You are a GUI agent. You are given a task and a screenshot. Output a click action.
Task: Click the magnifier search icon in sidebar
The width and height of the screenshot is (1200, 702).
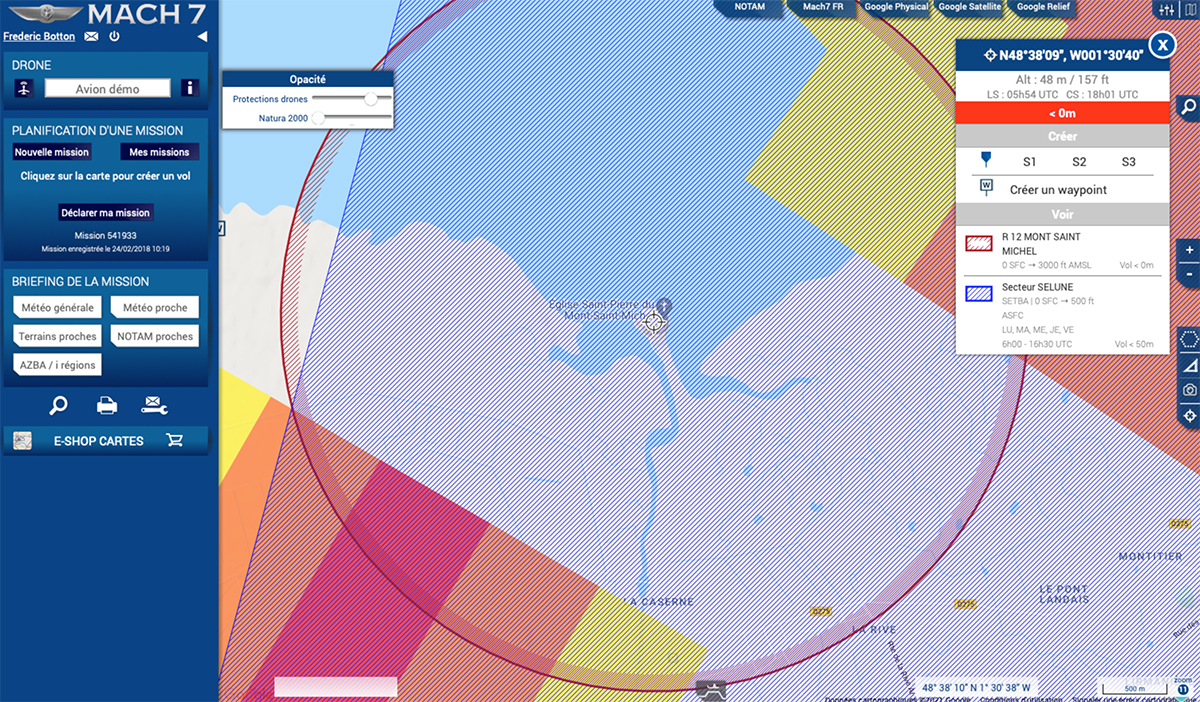59,405
